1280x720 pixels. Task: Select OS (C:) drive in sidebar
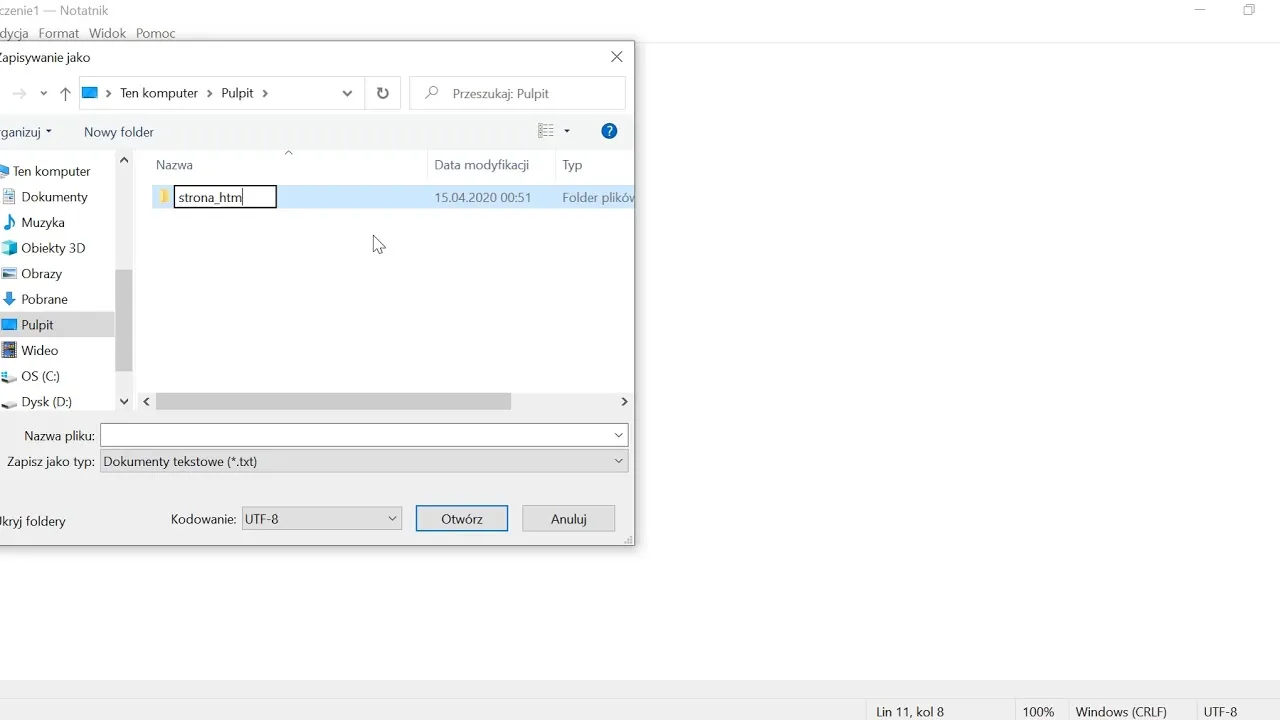(40, 376)
